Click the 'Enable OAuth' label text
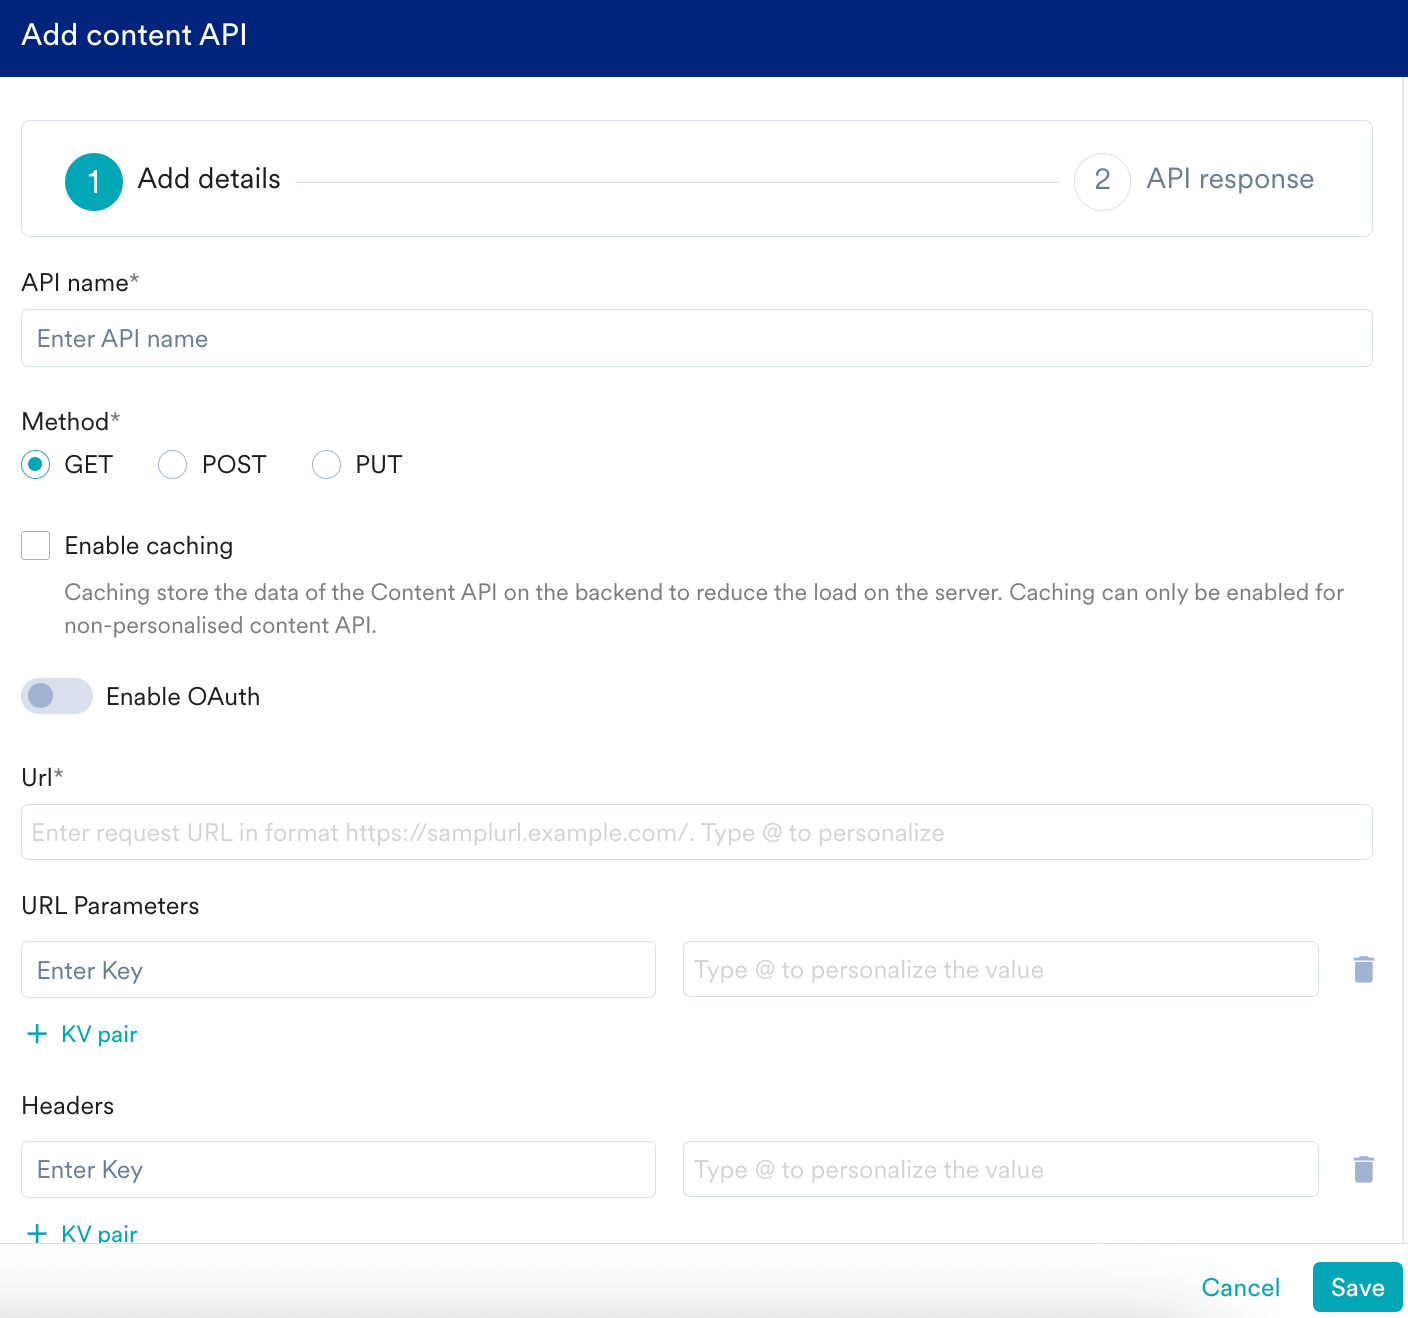This screenshot has height=1318, width=1408. (x=183, y=697)
